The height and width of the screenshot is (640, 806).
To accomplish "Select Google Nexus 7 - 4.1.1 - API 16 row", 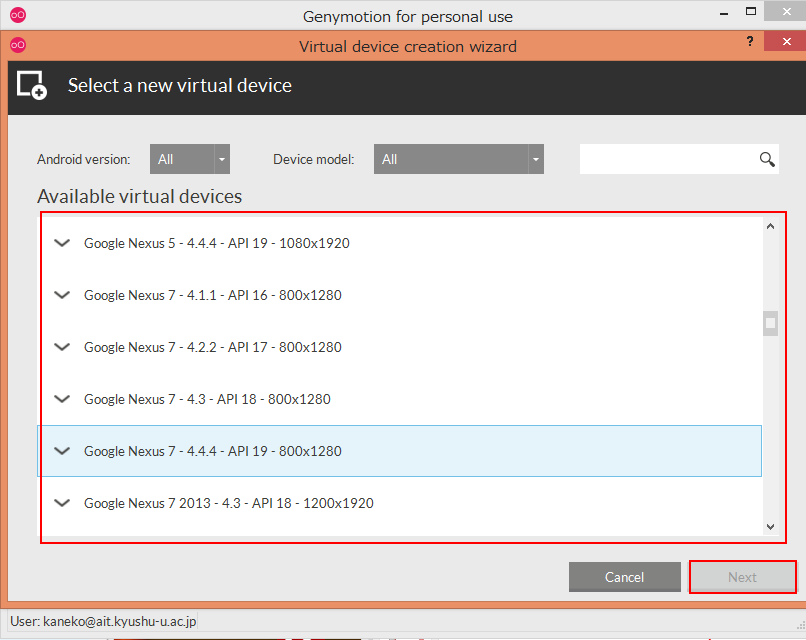I will [x=399, y=295].
